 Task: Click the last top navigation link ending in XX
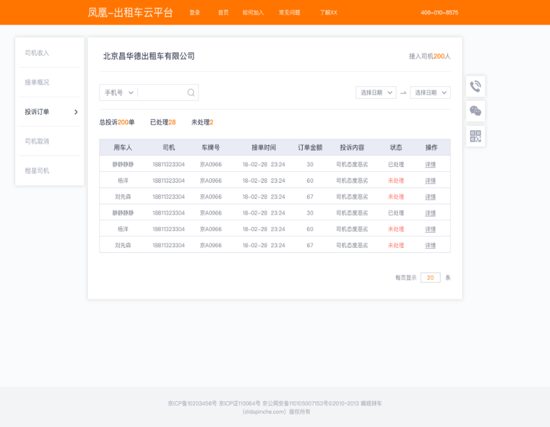click(x=328, y=13)
